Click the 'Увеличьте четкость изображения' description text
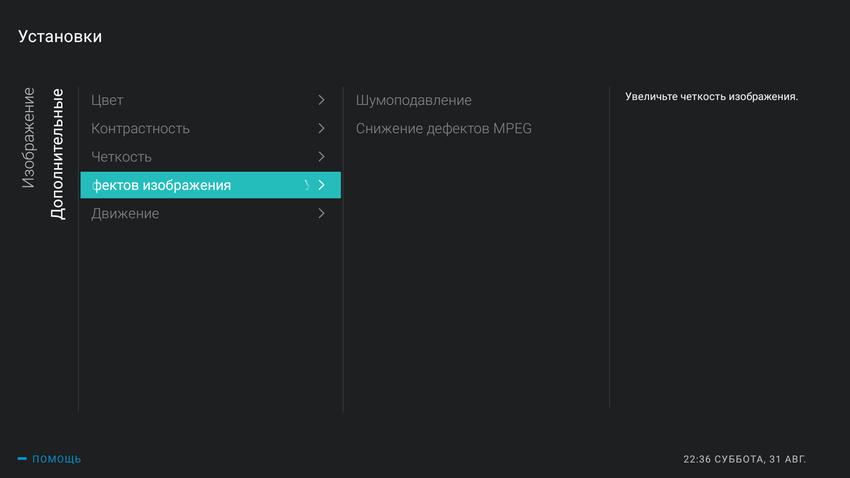 click(x=711, y=97)
